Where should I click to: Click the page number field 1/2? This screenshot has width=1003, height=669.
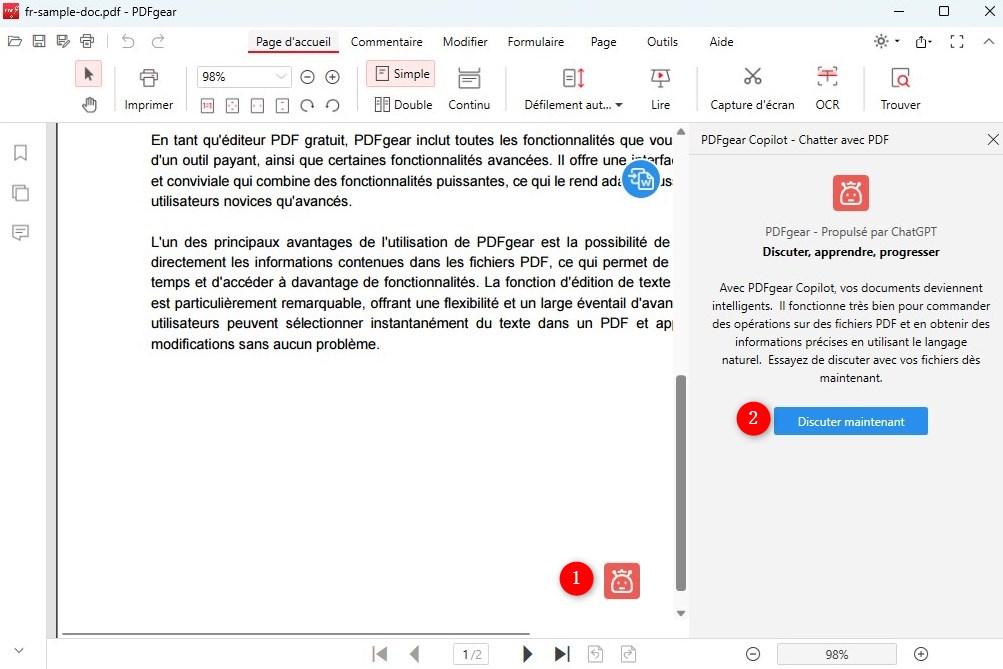click(471, 654)
